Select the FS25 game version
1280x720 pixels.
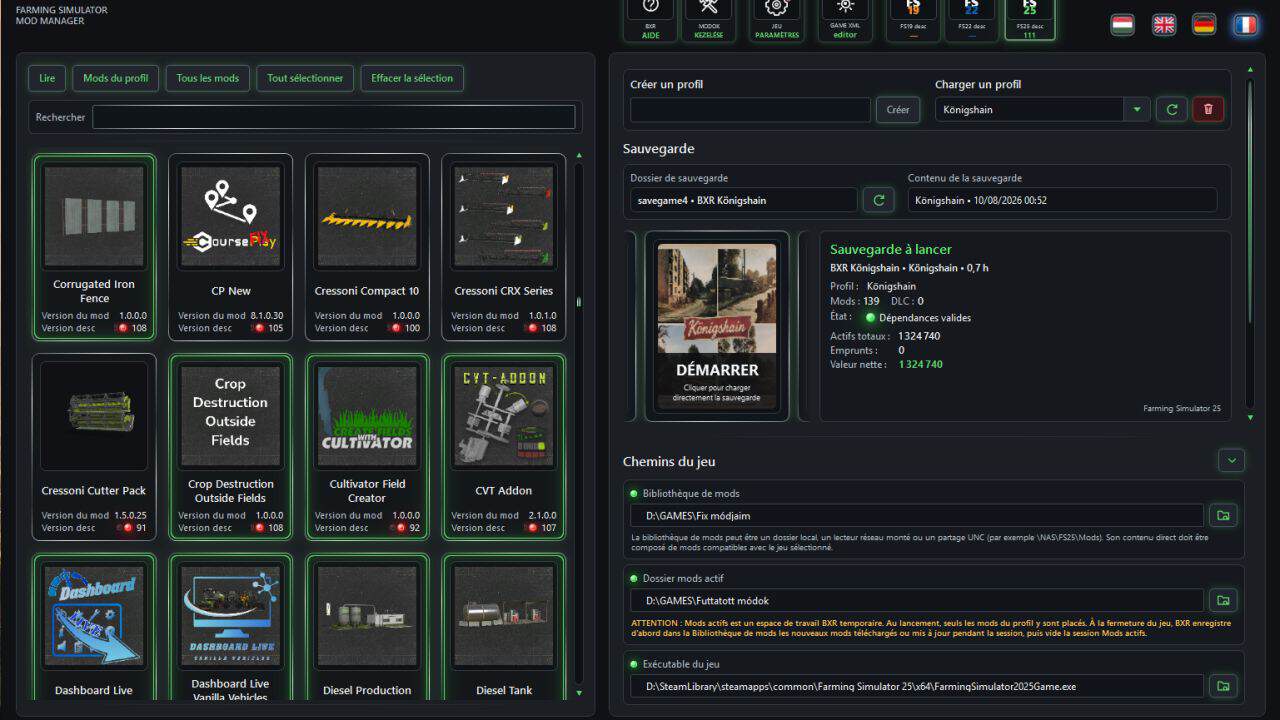[1030, 19]
